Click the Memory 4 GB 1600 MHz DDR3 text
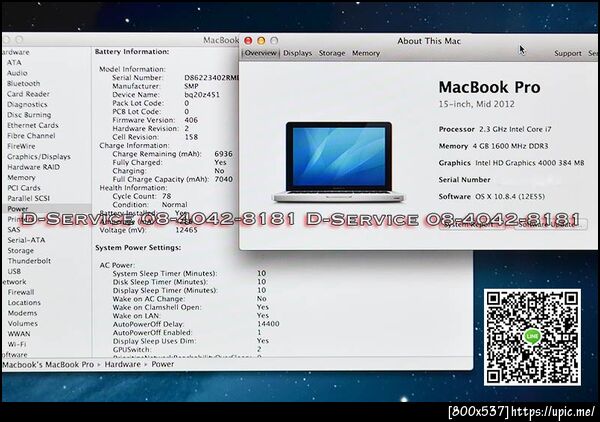Viewport: 600px width, 422px height. tap(493, 146)
